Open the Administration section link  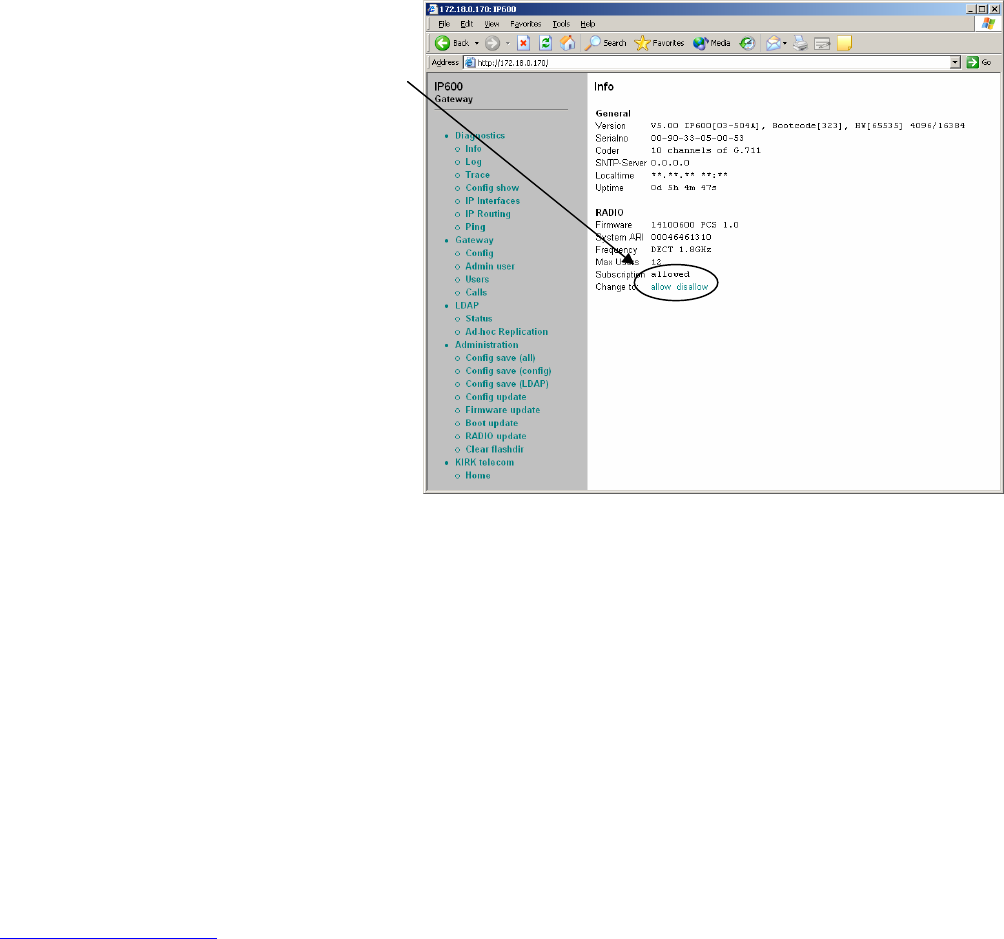point(487,345)
